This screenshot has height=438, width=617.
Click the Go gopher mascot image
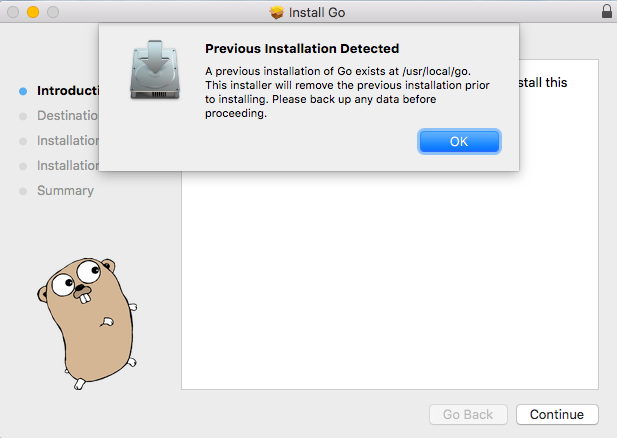88,323
